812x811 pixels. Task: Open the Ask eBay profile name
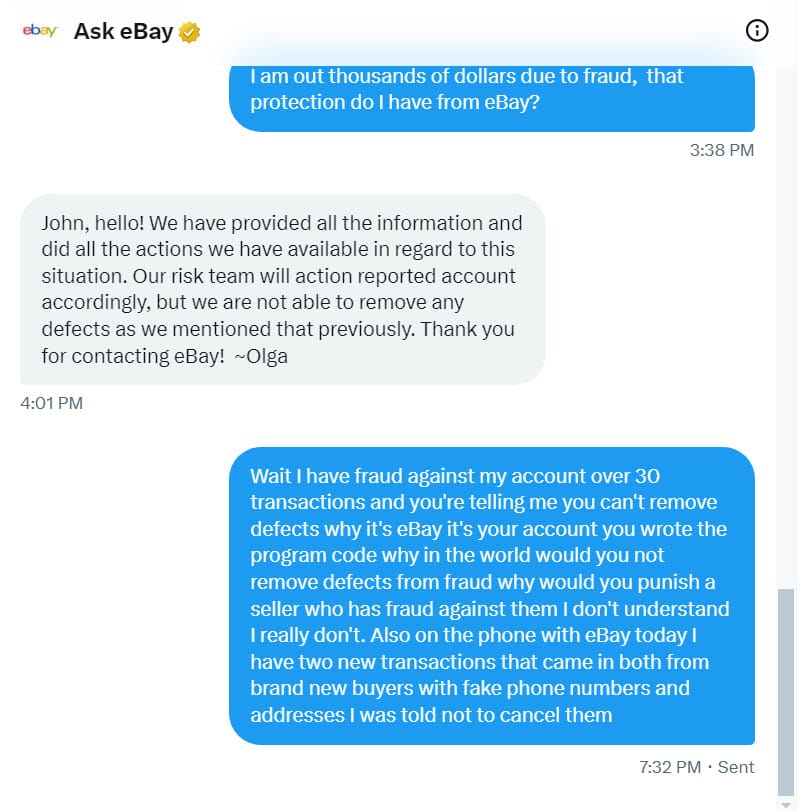[x=124, y=32]
